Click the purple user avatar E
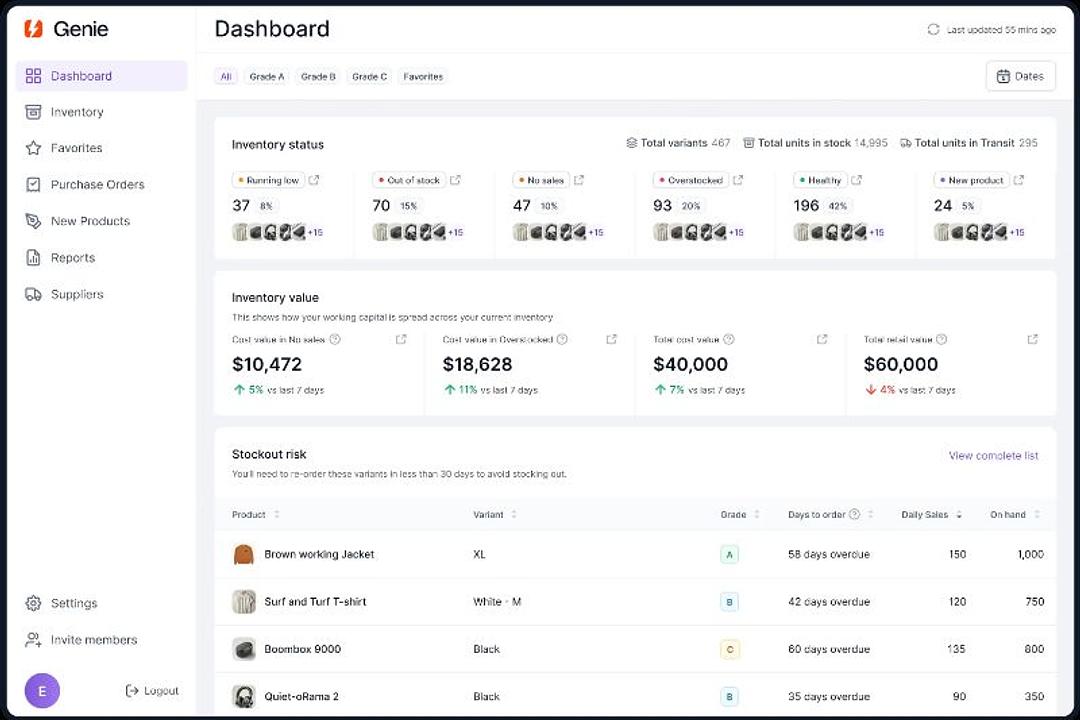Viewport: 1080px width, 720px height. click(42, 690)
